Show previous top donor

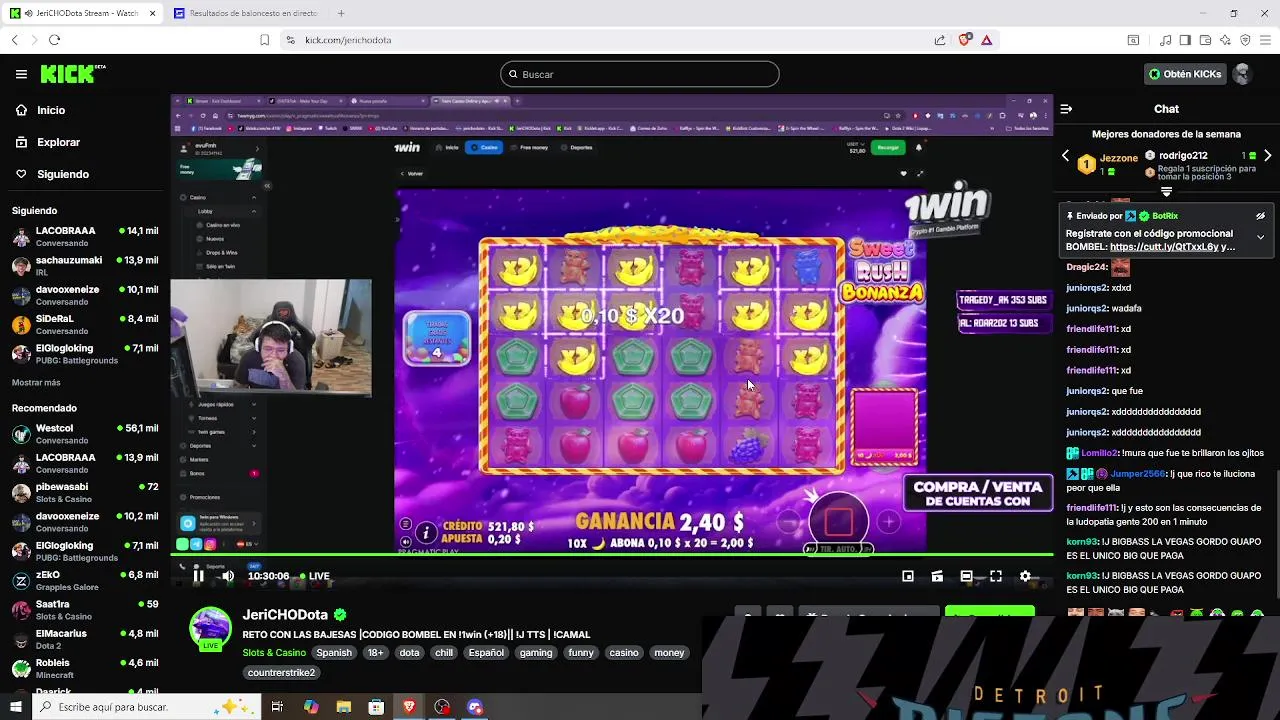click(x=1065, y=156)
